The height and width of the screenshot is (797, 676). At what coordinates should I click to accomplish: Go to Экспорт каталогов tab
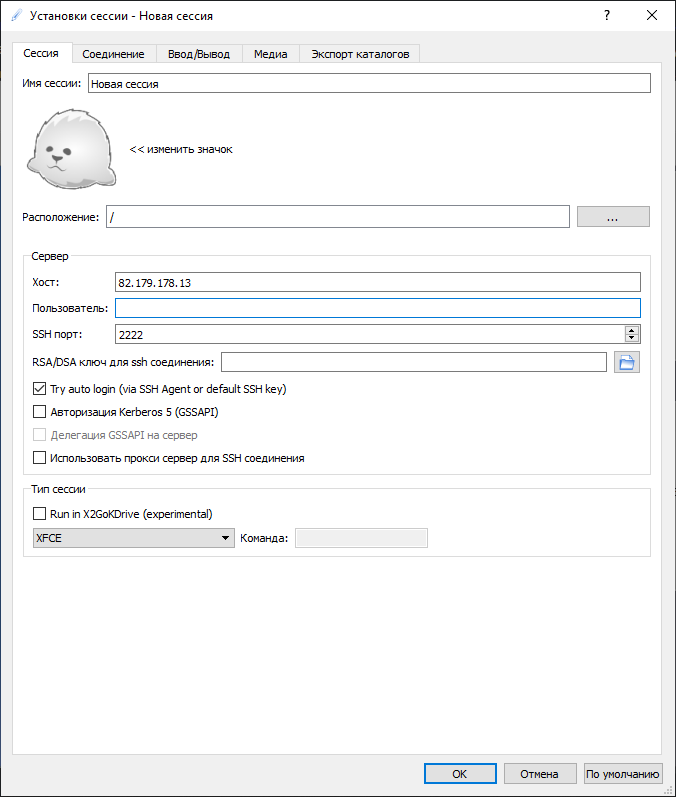(360, 54)
